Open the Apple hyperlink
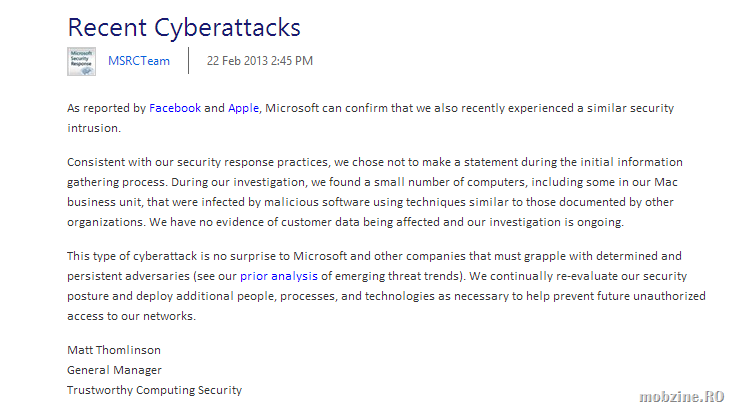This screenshot has height=408, width=730. [243, 108]
